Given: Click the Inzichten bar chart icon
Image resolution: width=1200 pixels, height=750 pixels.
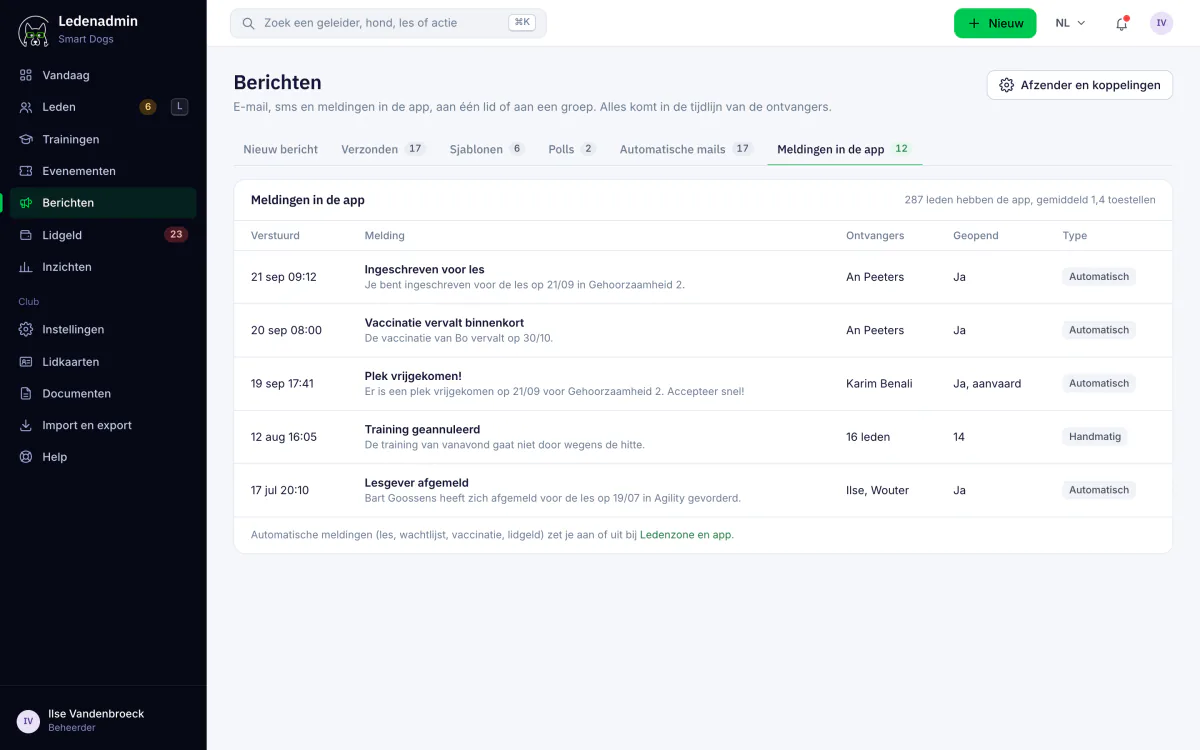Looking at the screenshot, I should (x=26, y=267).
